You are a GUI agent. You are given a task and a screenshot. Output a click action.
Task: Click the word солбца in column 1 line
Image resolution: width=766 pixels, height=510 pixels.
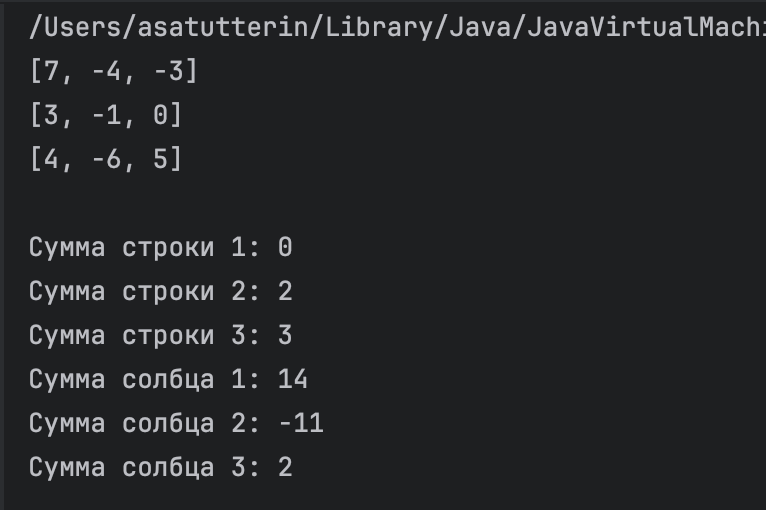[168, 380]
